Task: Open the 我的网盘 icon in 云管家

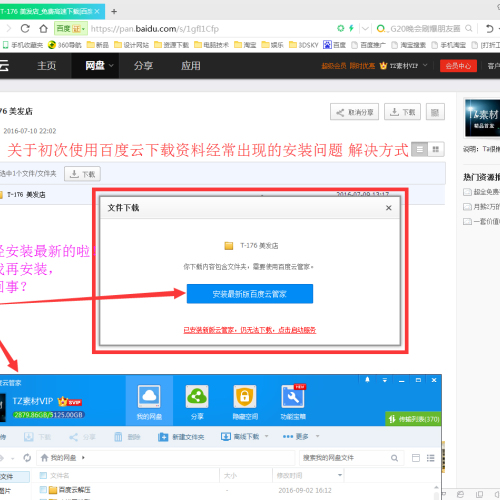Action: click(149, 402)
